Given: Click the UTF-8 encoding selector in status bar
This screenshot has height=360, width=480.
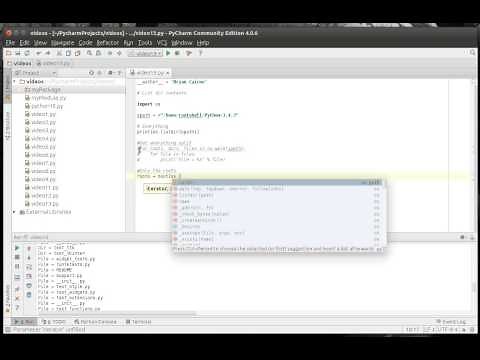Looking at the screenshot, I should click(447, 330).
